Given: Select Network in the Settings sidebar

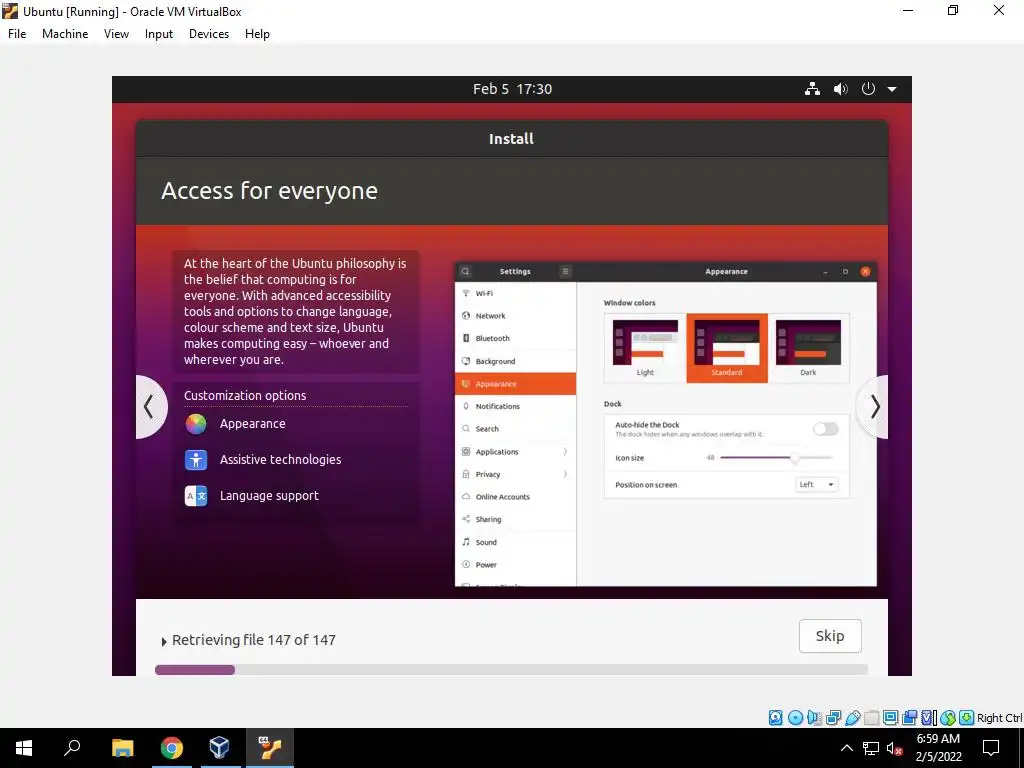Looking at the screenshot, I should pyautogui.click(x=515, y=316).
